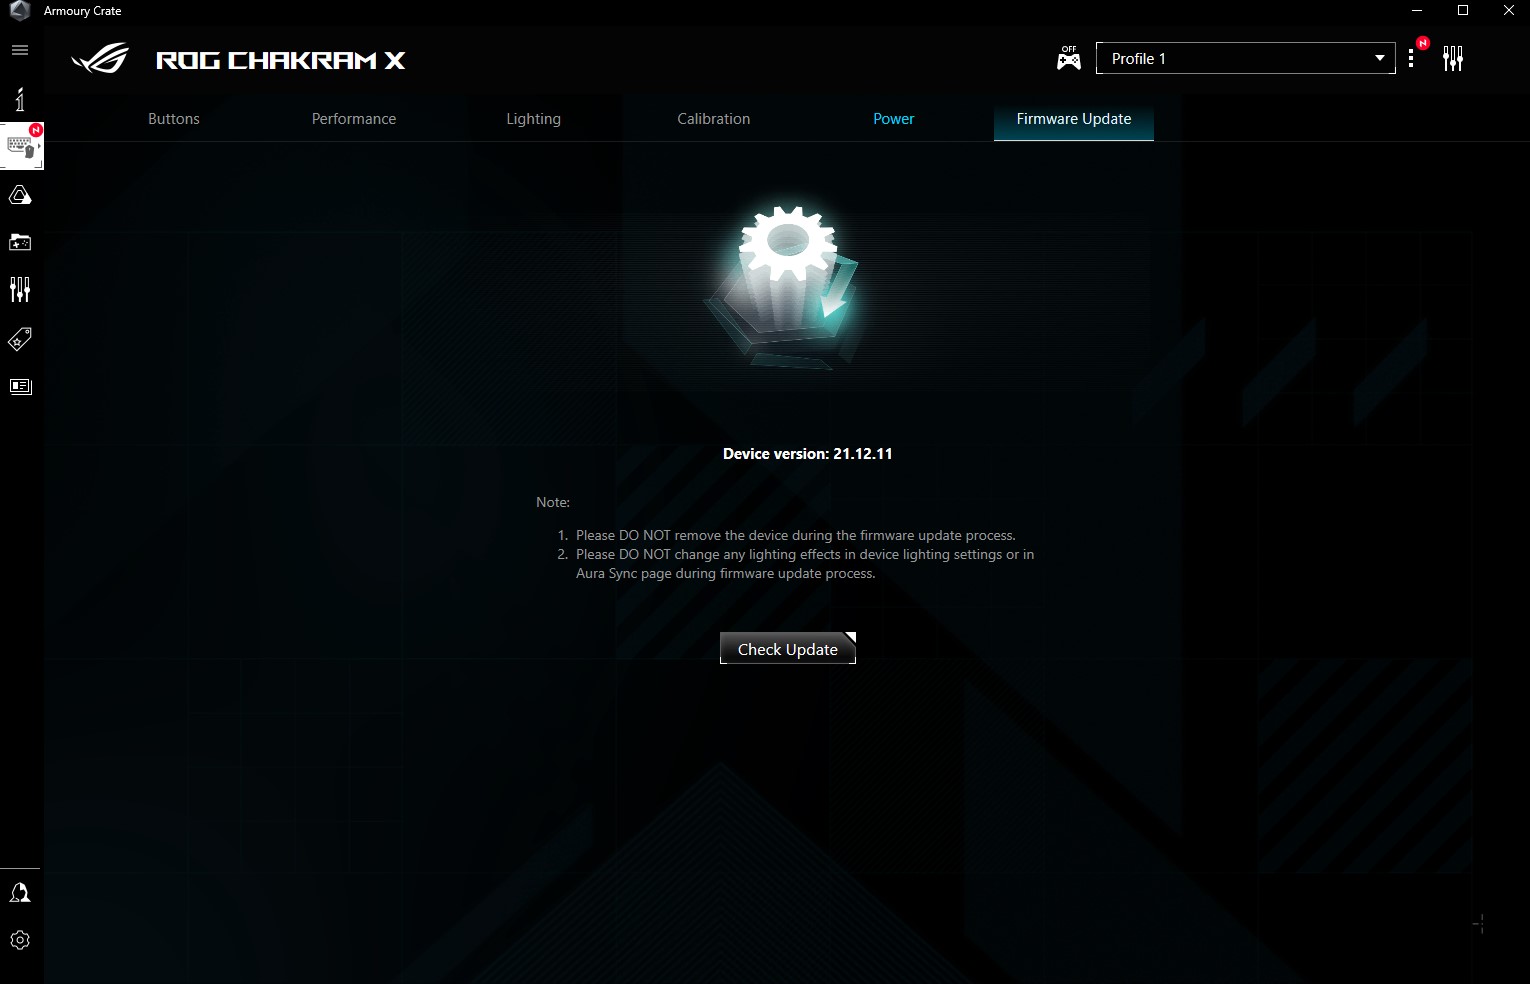Open Scenario Profiles sliders icon in sidebar
Viewport: 1530px width, 984px height.
tap(20, 290)
